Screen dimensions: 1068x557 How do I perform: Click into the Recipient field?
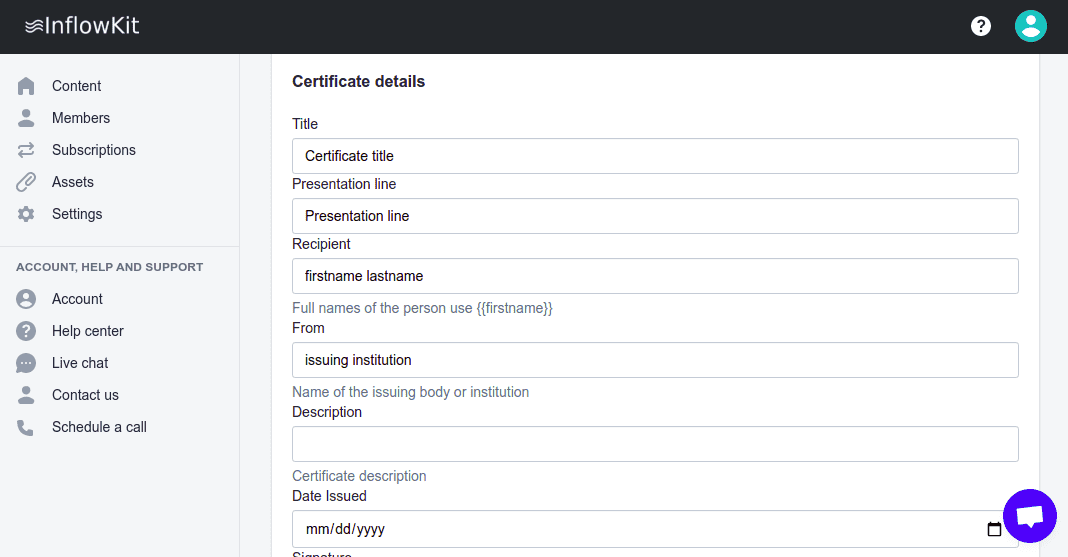[655, 276]
